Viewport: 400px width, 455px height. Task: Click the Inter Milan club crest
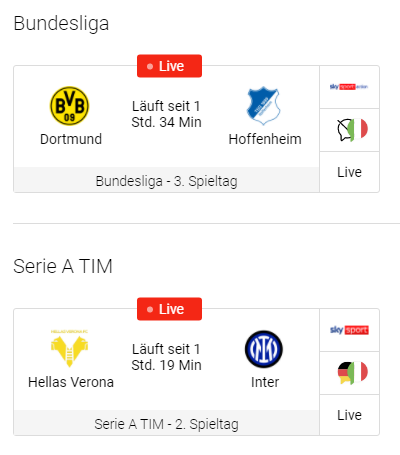point(264,349)
